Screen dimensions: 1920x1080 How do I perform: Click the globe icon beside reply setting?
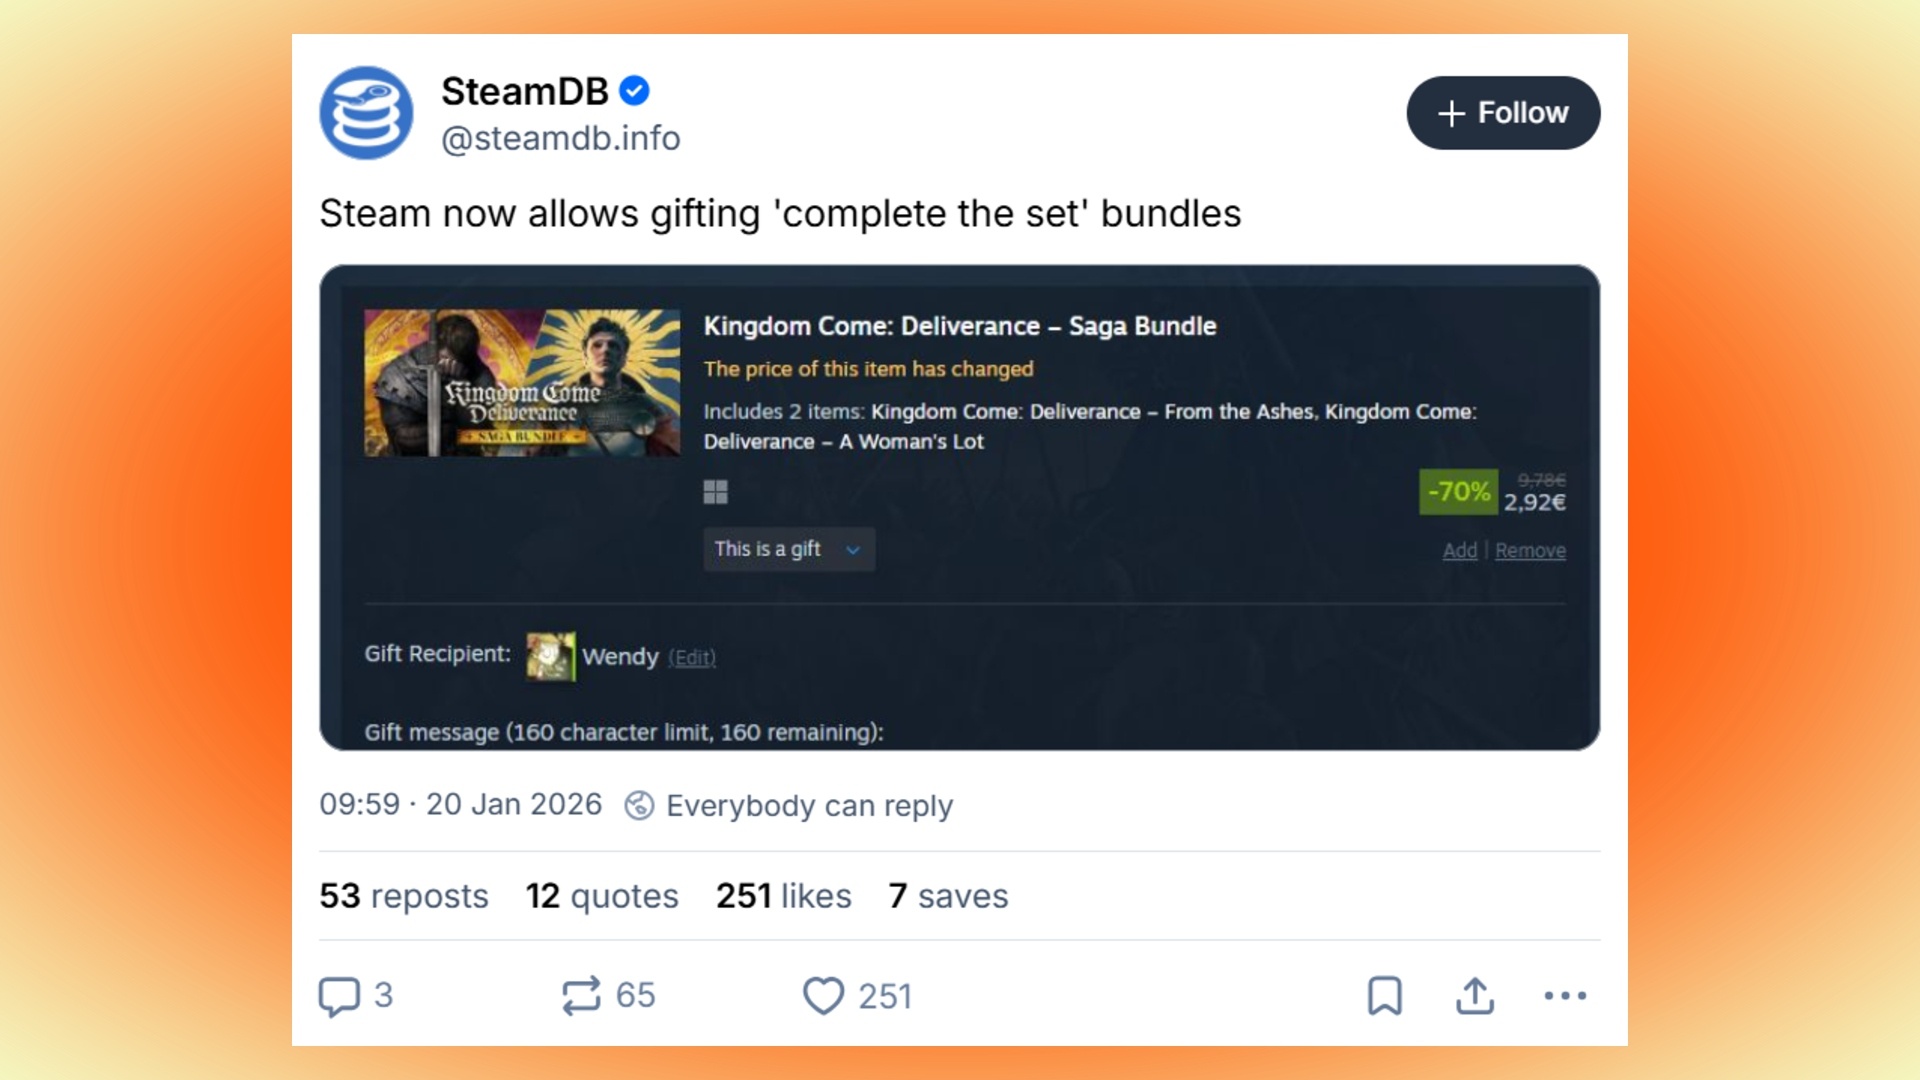click(639, 806)
